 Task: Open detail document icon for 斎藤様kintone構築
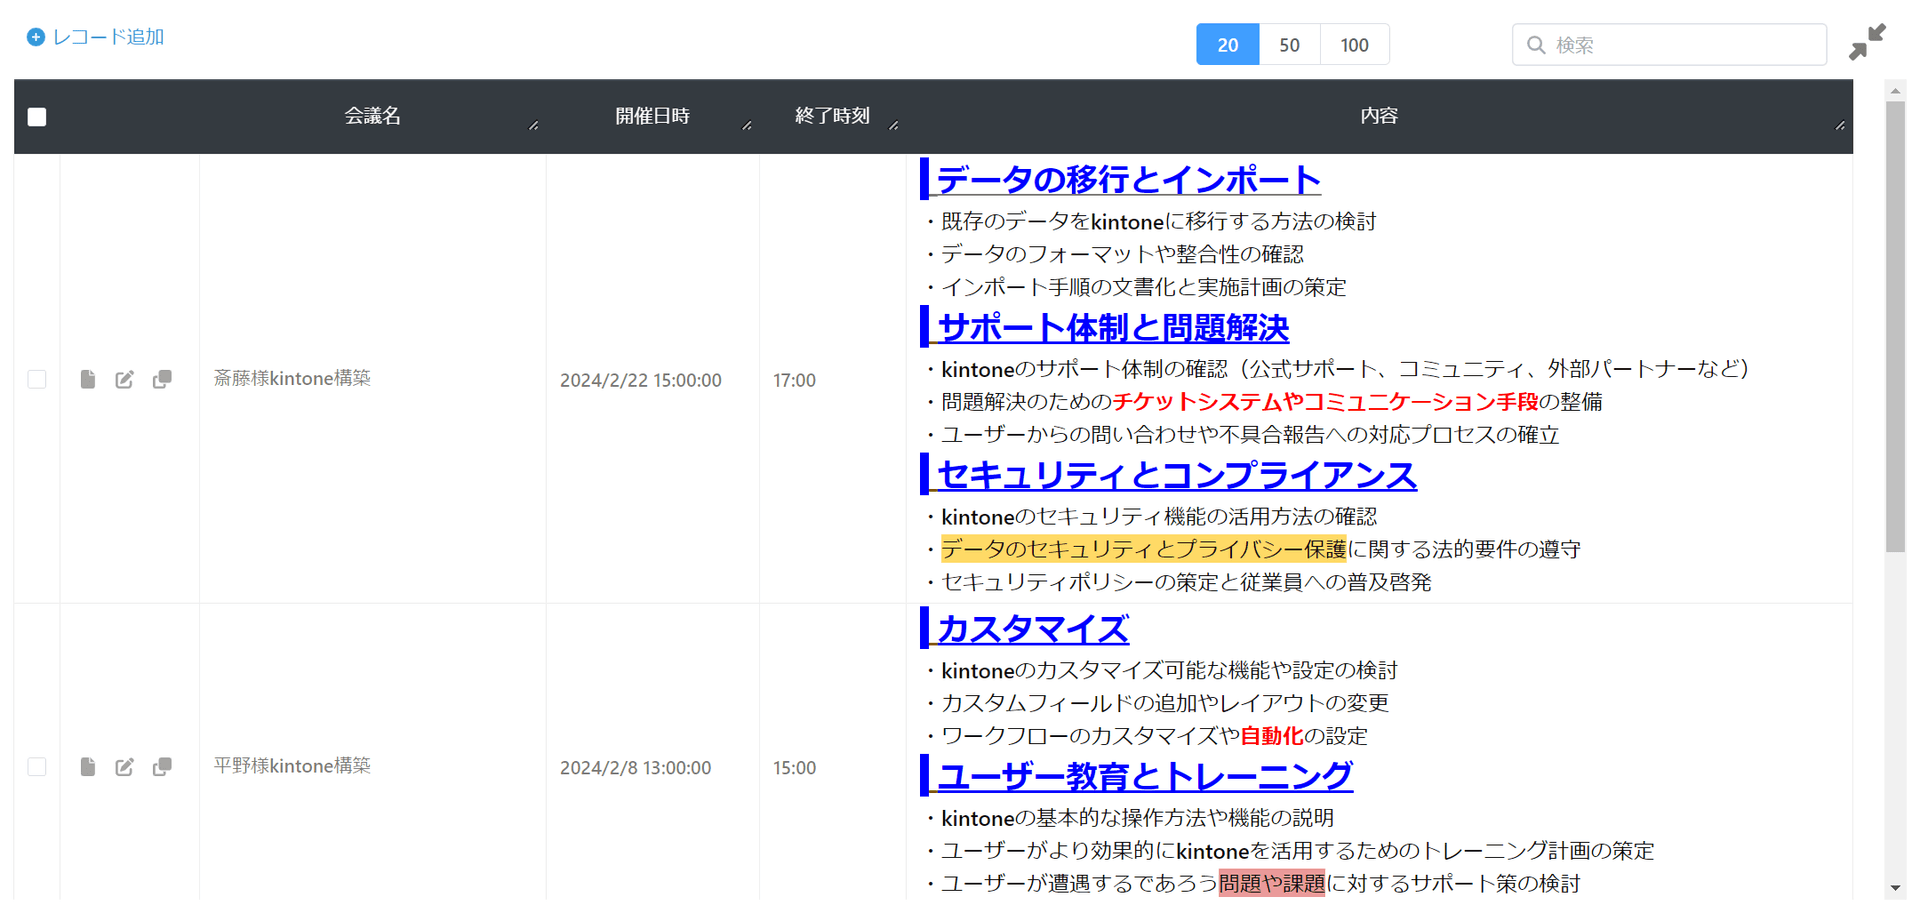88,379
